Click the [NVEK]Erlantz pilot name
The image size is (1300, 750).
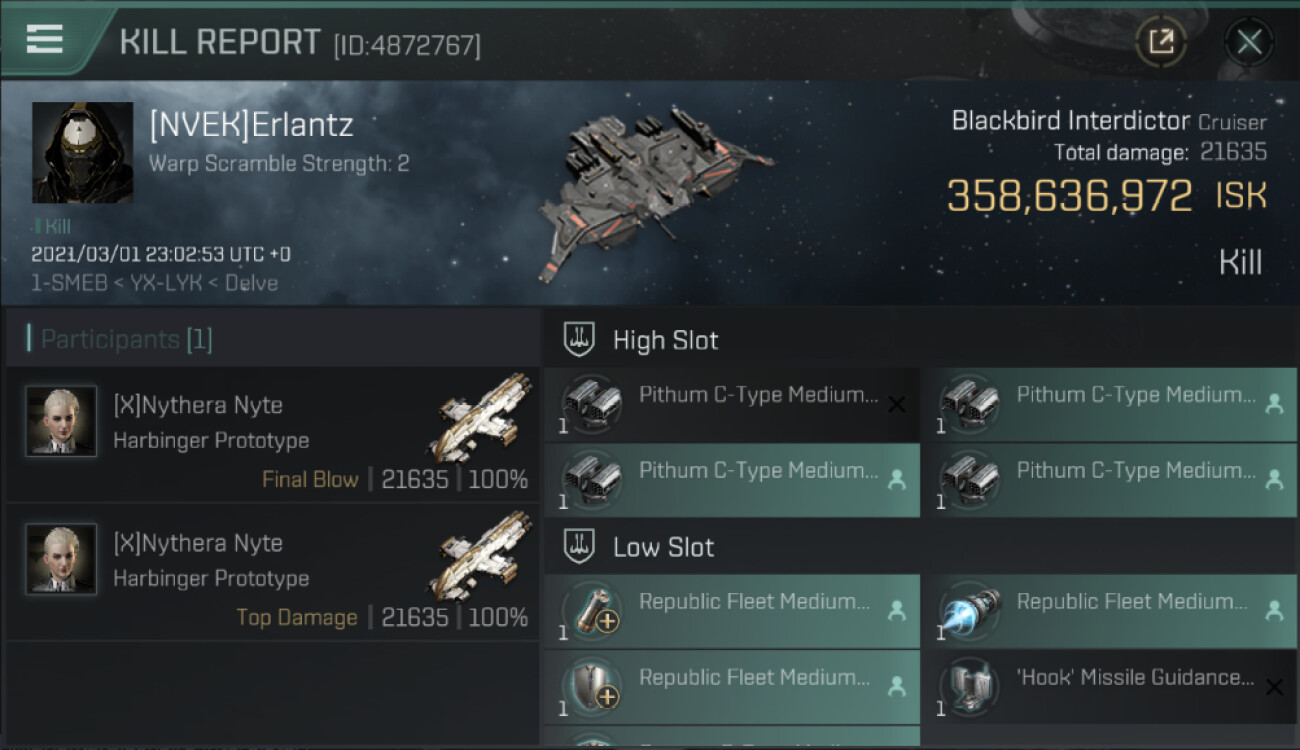251,125
